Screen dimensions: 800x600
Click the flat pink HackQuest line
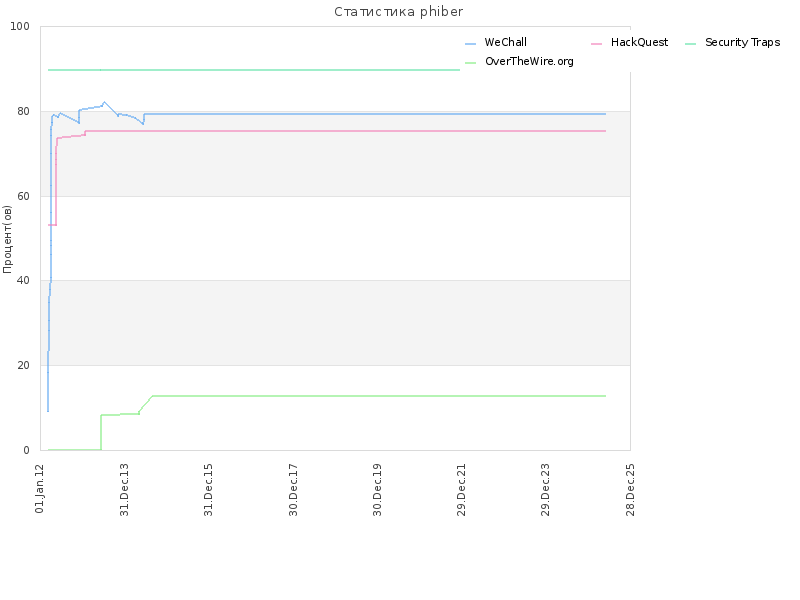coord(345,131)
